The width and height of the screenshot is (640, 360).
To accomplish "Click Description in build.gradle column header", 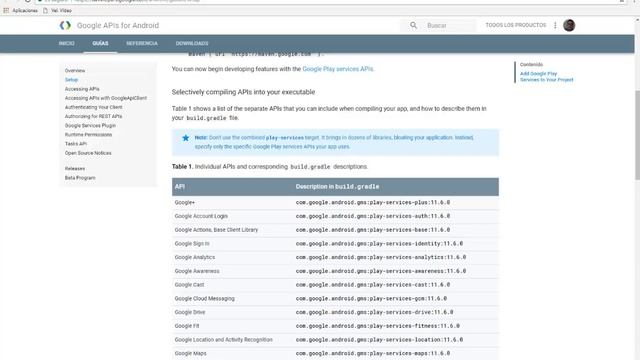I will tap(337, 187).
